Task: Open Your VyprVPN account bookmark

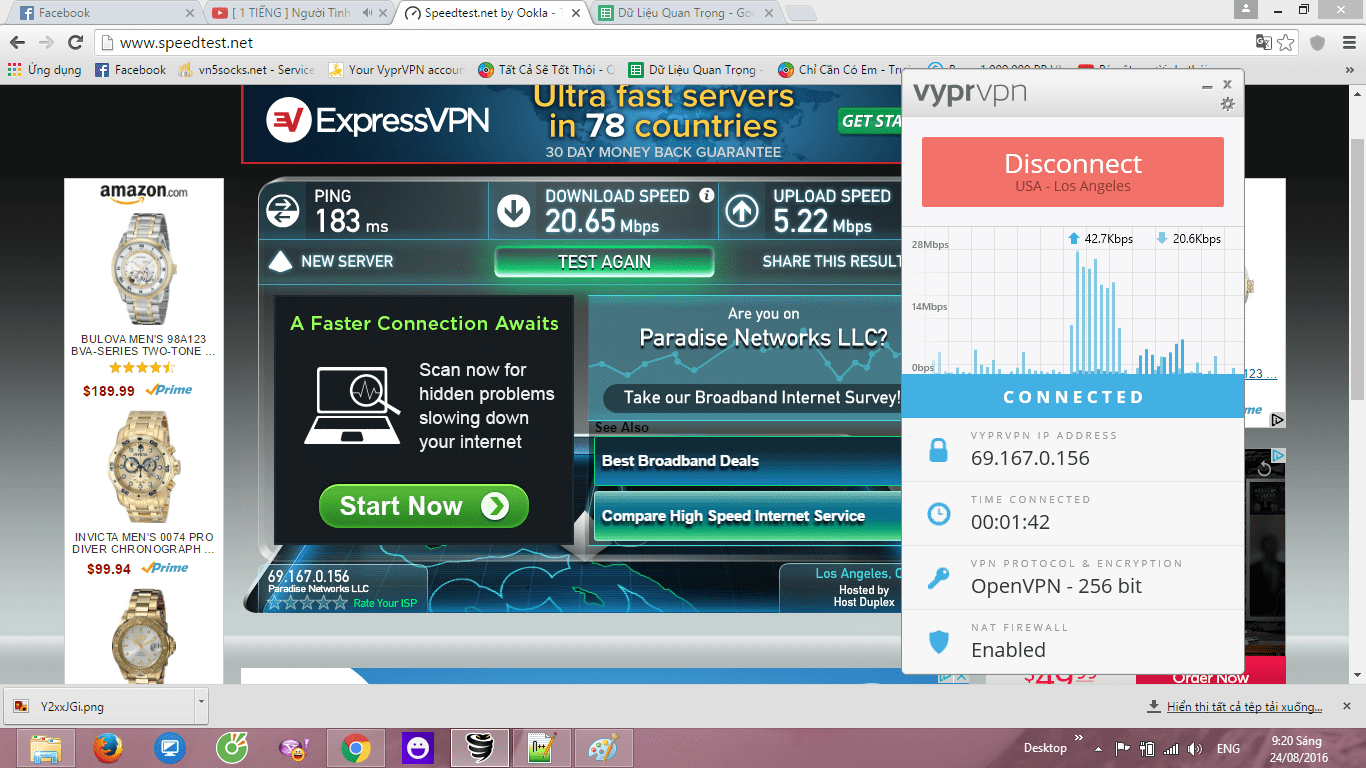Action: pos(396,70)
